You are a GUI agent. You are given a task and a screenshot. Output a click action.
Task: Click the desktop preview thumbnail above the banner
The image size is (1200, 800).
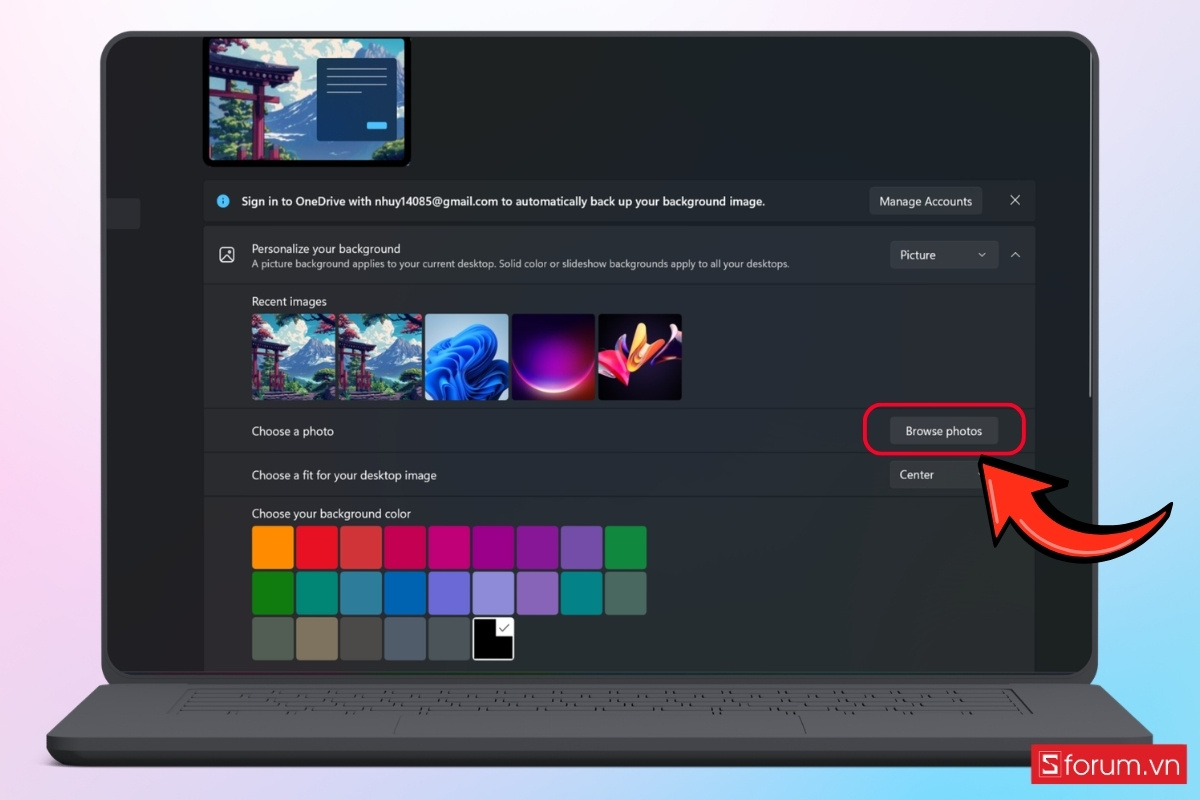(307, 101)
